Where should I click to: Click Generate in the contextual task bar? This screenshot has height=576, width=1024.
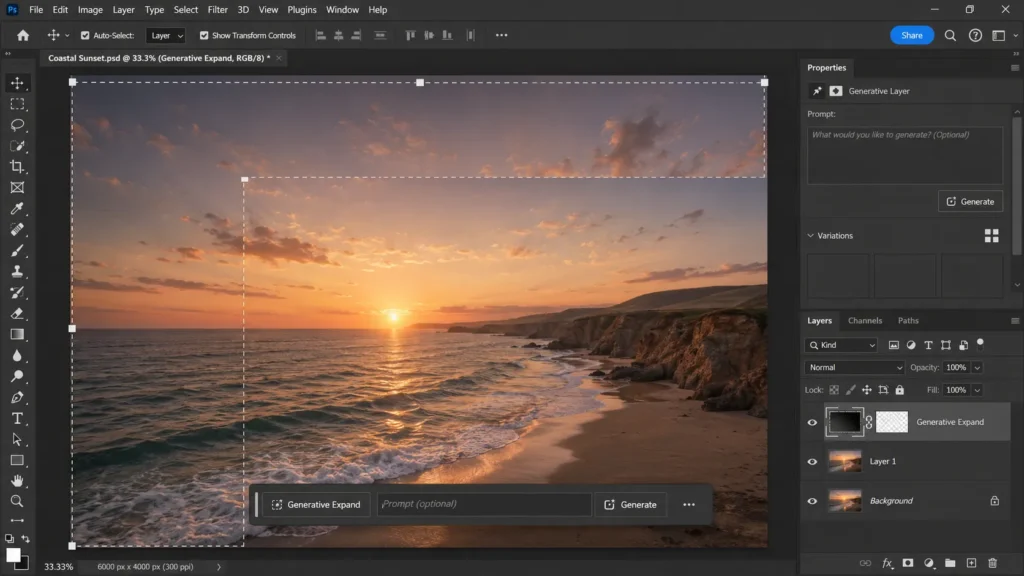click(631, 504)
